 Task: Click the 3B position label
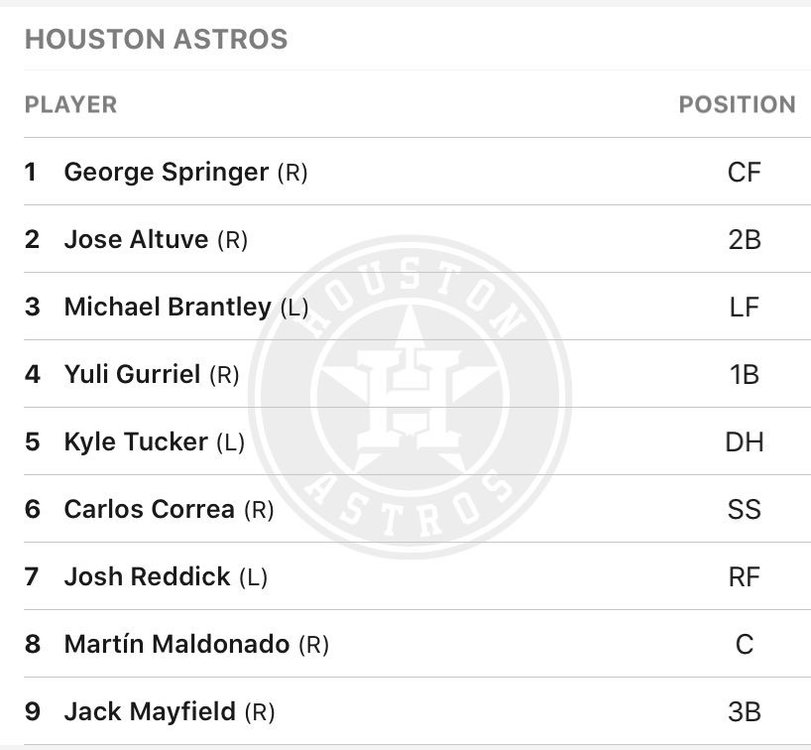(744, 712)
